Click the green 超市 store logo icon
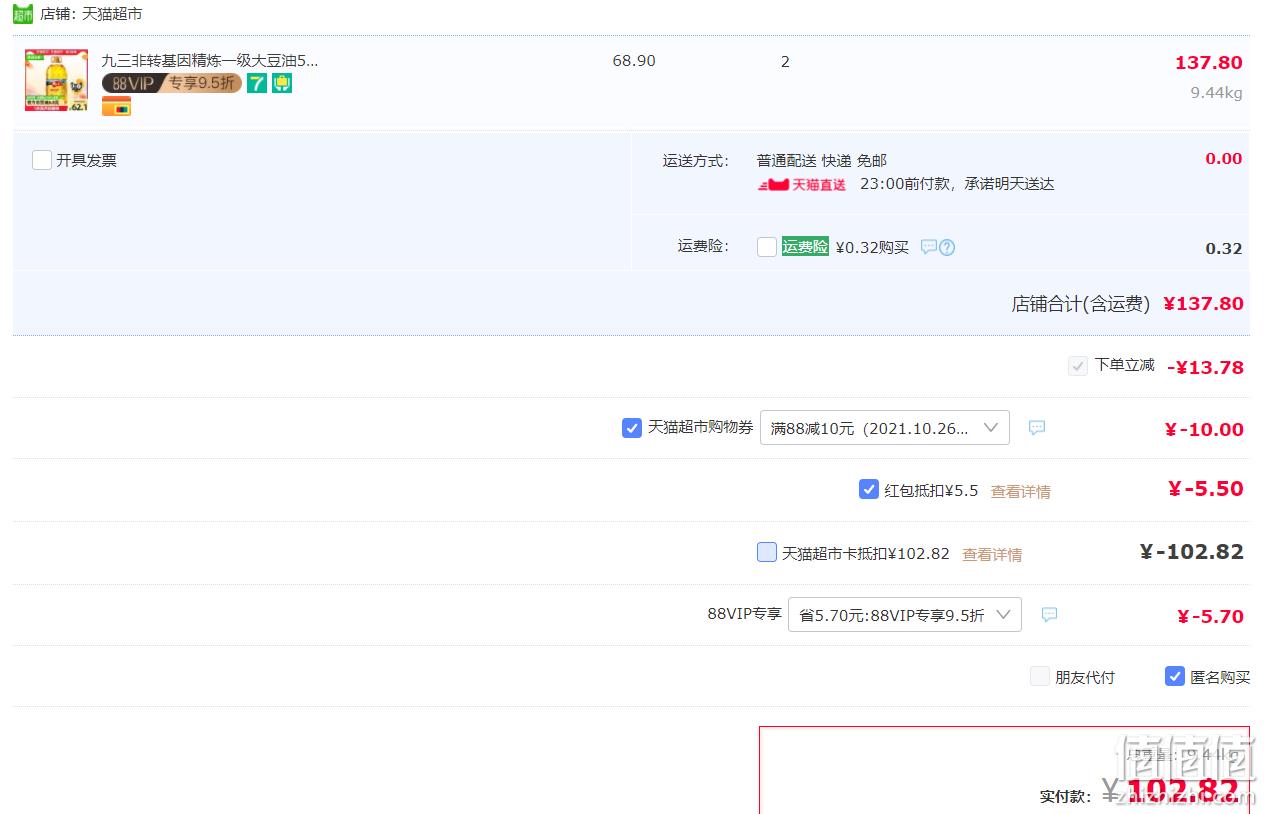 click(22, 14)
